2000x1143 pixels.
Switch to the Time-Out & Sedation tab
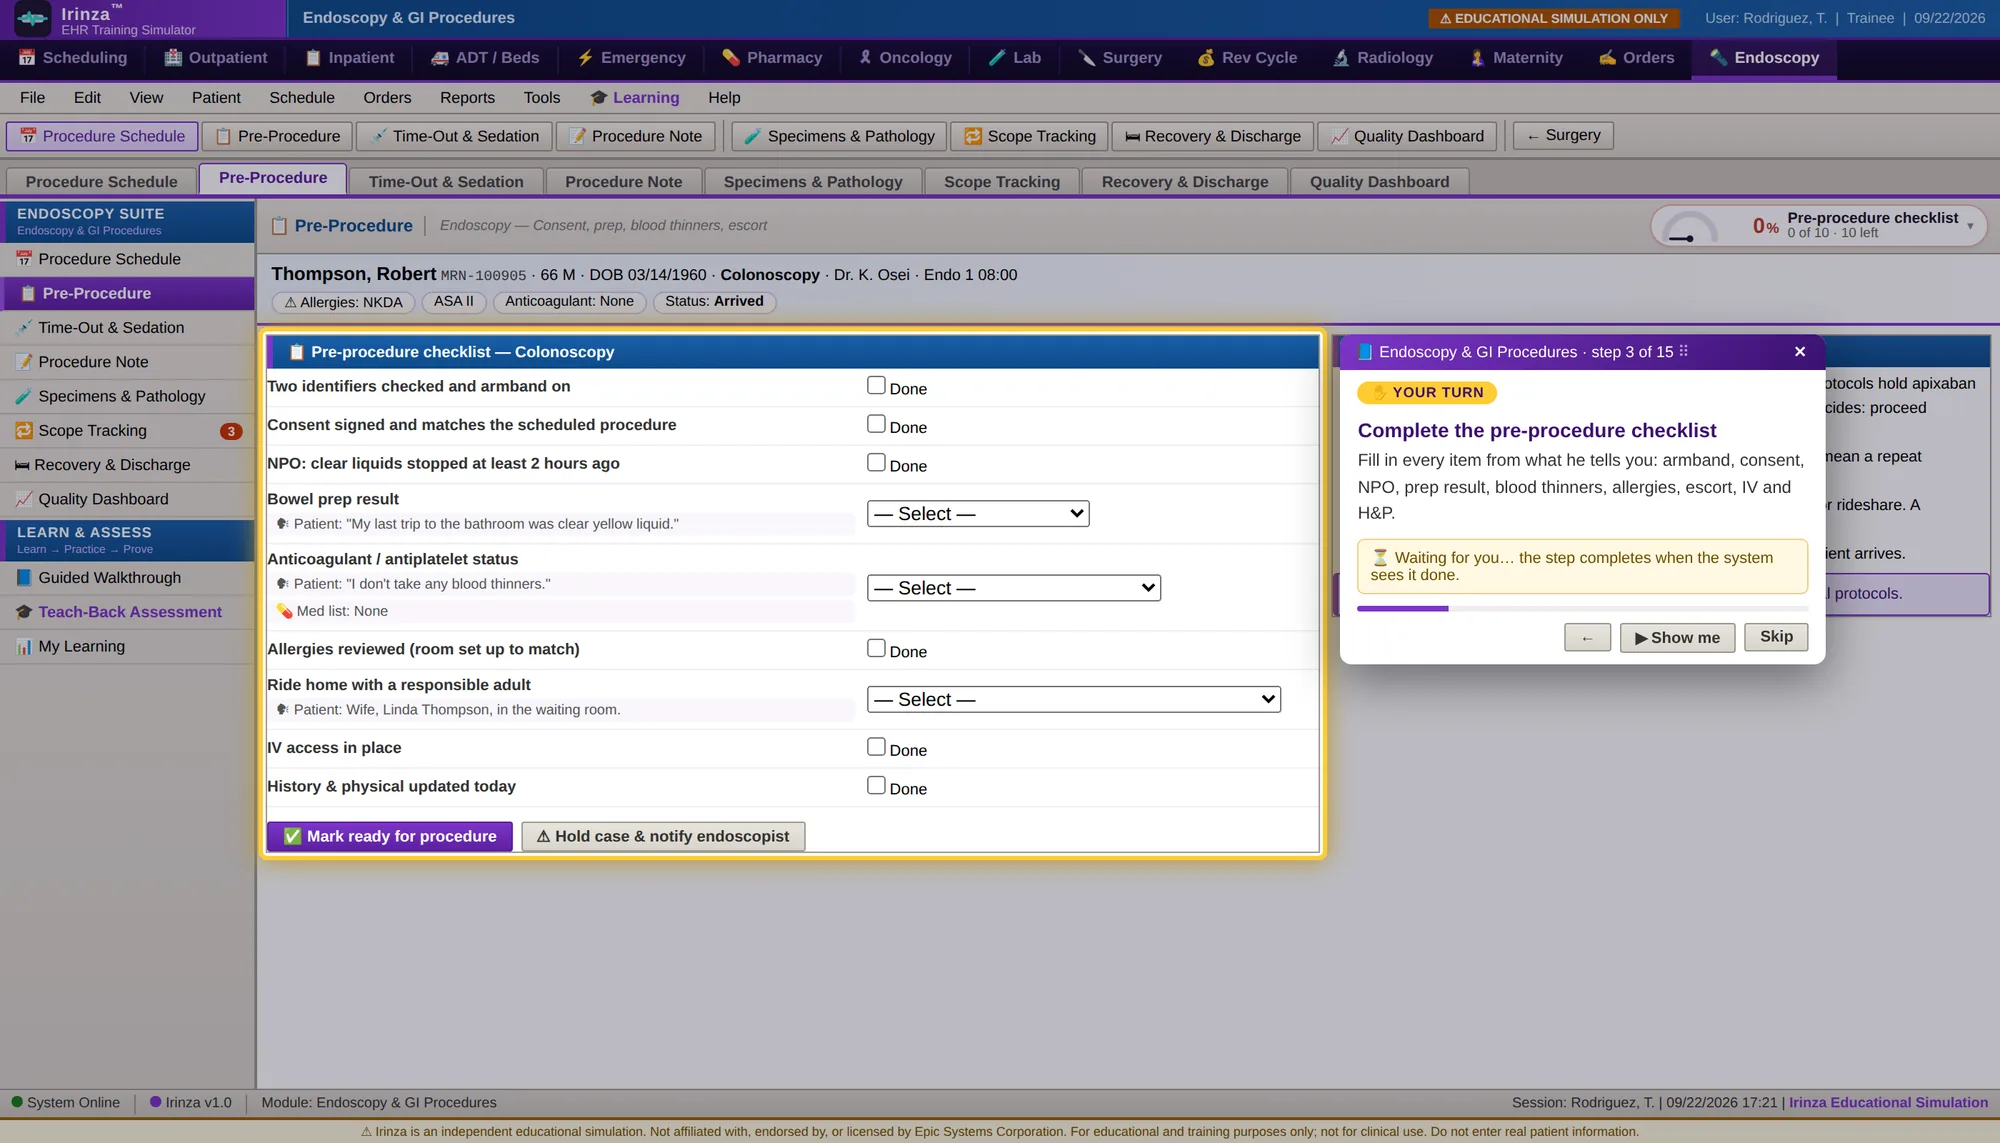click(x=446, y=182)
